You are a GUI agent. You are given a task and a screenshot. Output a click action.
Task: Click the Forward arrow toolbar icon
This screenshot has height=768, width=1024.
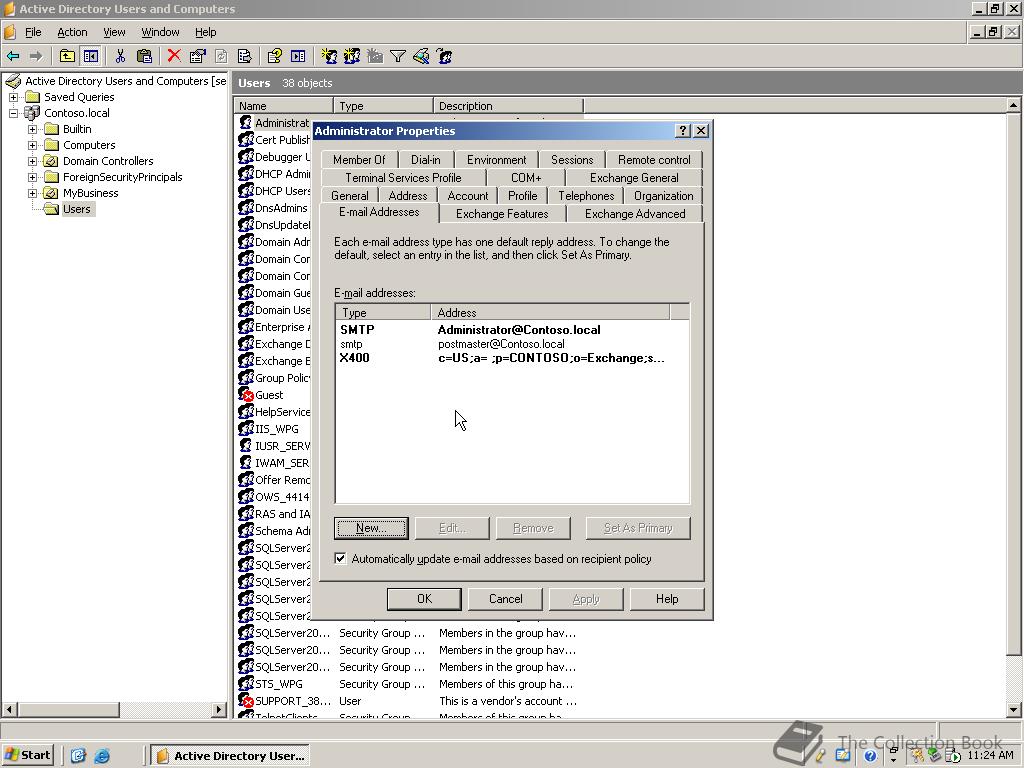click(36, 56)
